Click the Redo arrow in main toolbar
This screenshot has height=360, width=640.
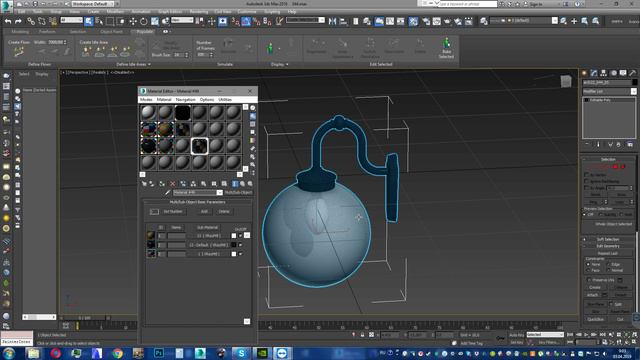point(18,21)
